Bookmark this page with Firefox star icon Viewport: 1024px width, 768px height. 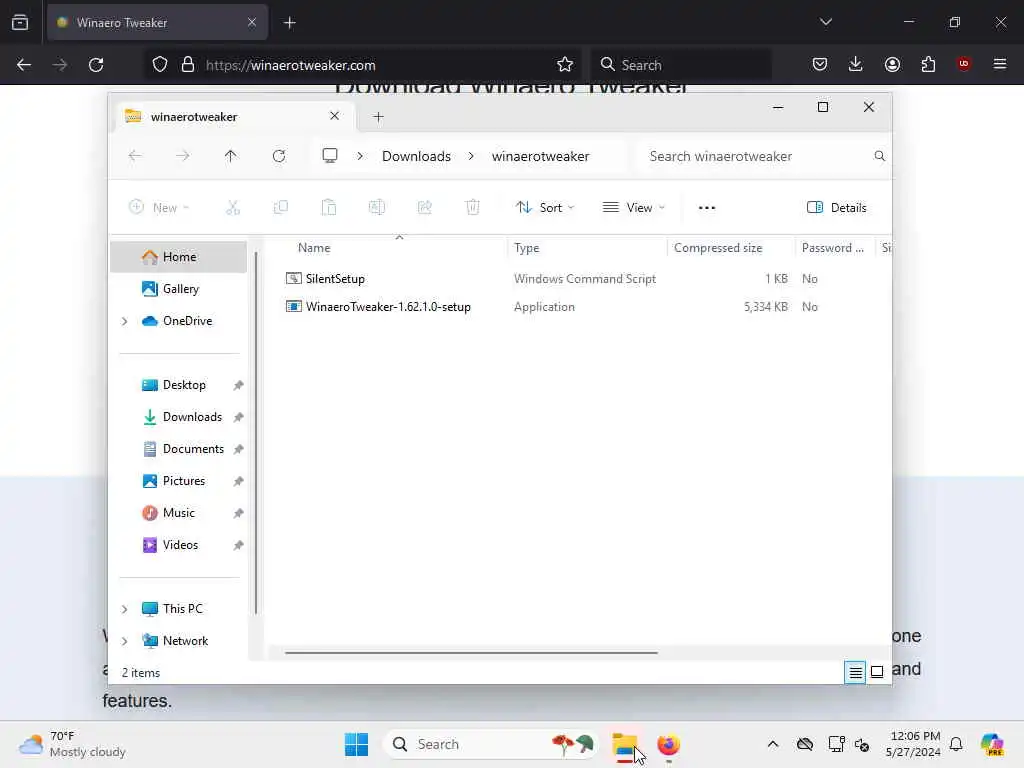tap(565, 64)
